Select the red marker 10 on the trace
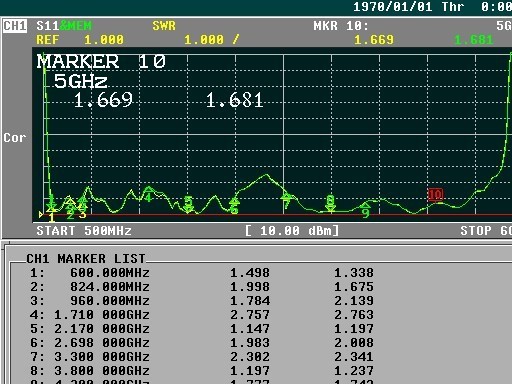Screen dimensions: 512x384 pyautogui.click(x=435, y=195)
